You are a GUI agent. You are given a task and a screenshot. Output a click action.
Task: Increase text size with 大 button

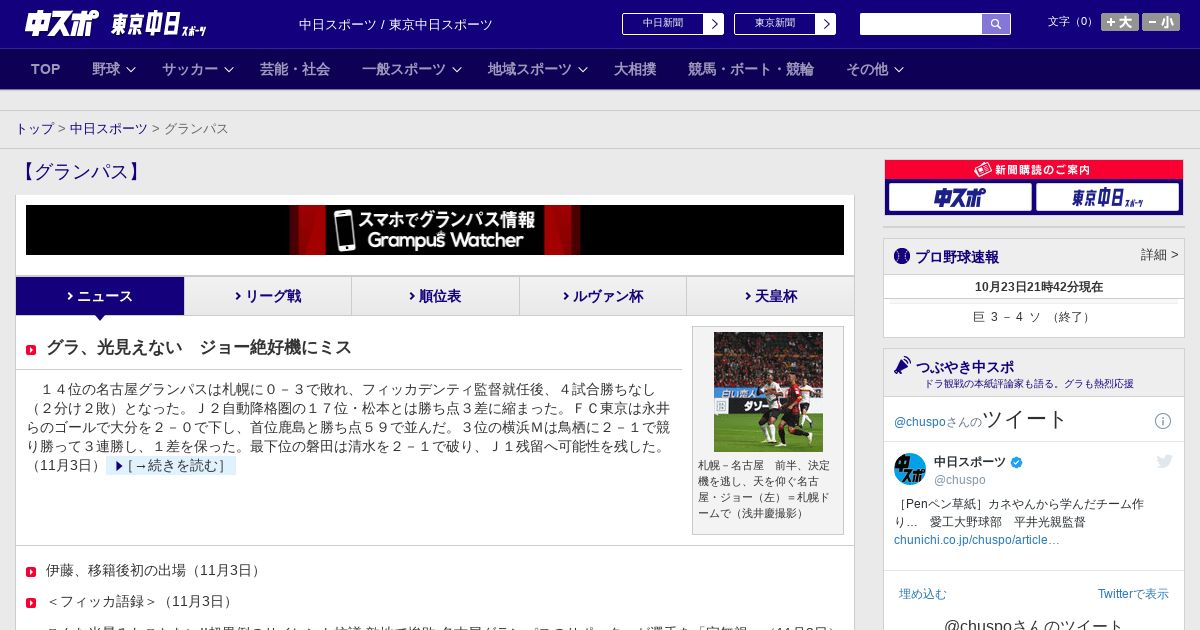coord(1119,22)
